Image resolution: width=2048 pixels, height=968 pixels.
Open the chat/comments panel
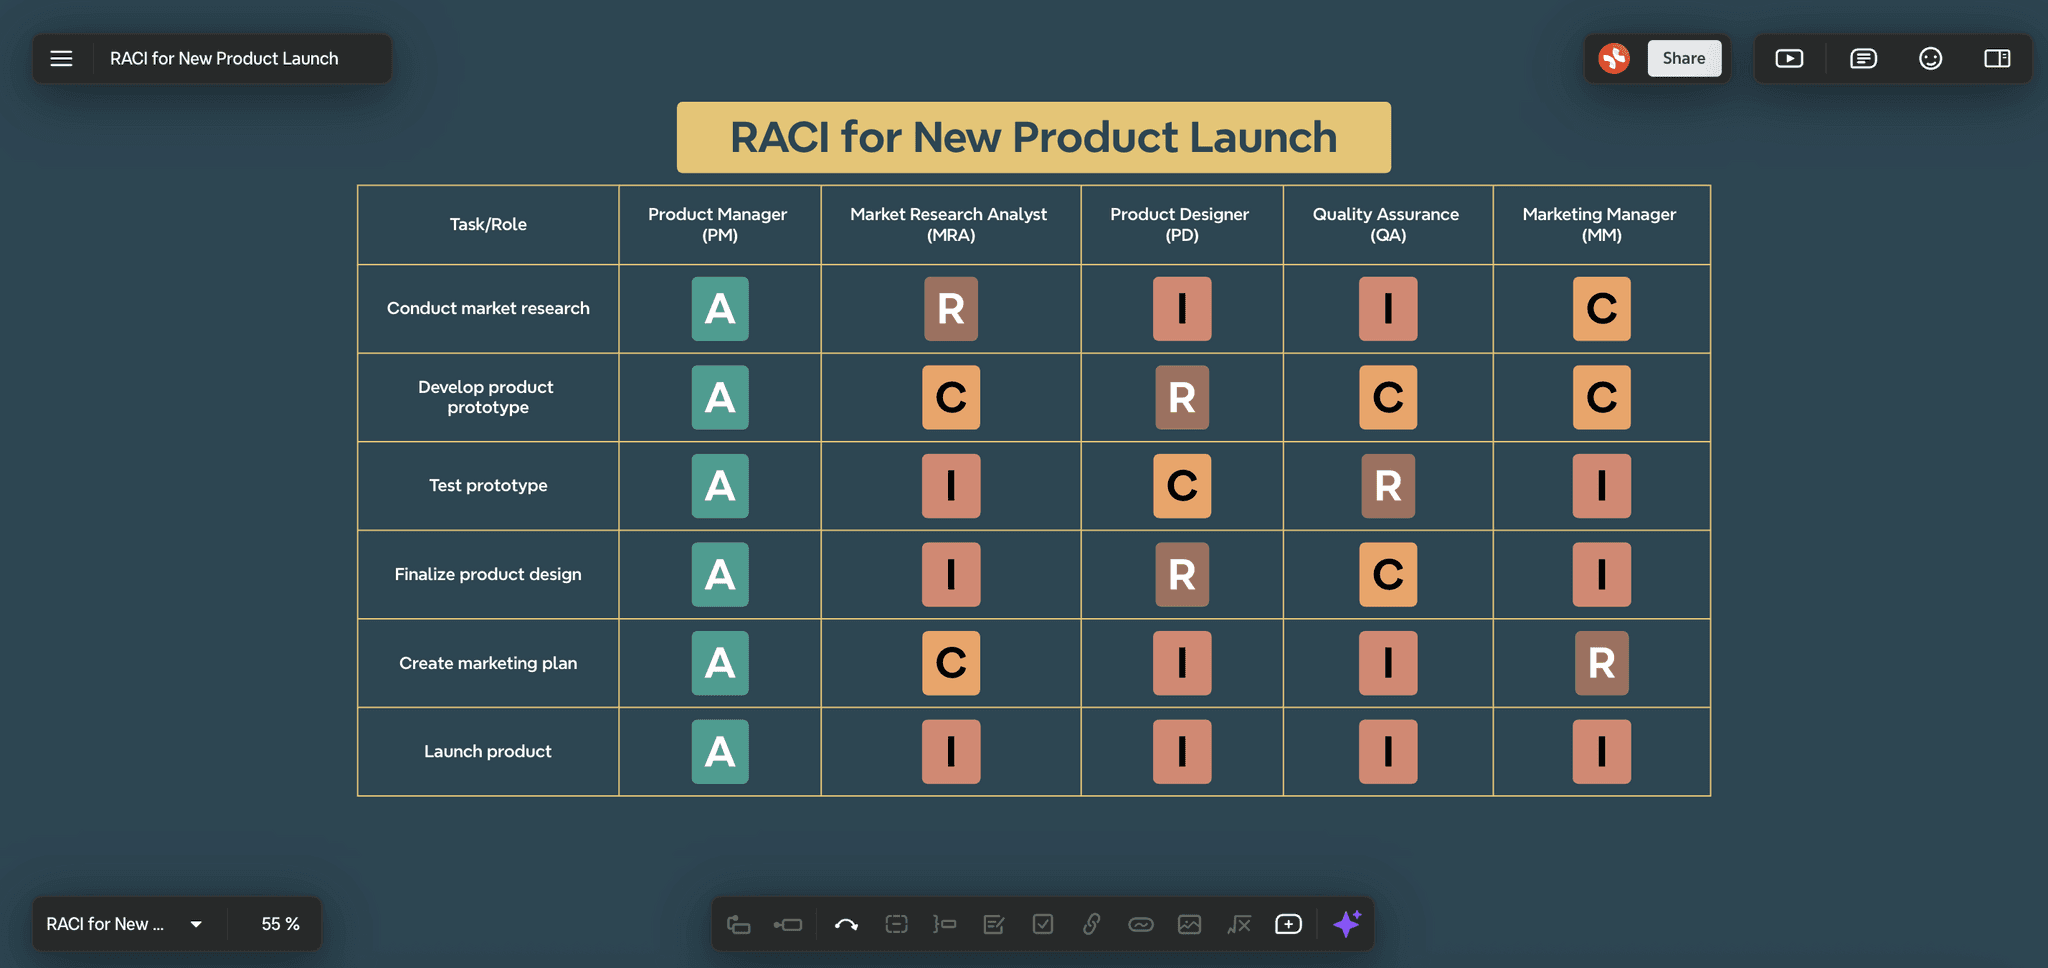click(1863, 58)
